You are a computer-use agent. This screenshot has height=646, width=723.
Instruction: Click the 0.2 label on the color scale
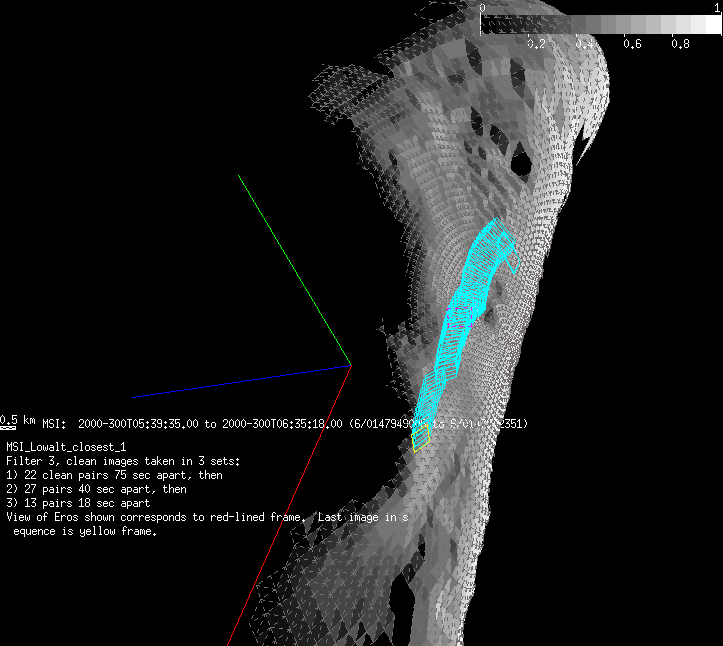pyautogui.click(x=535, y=44)
